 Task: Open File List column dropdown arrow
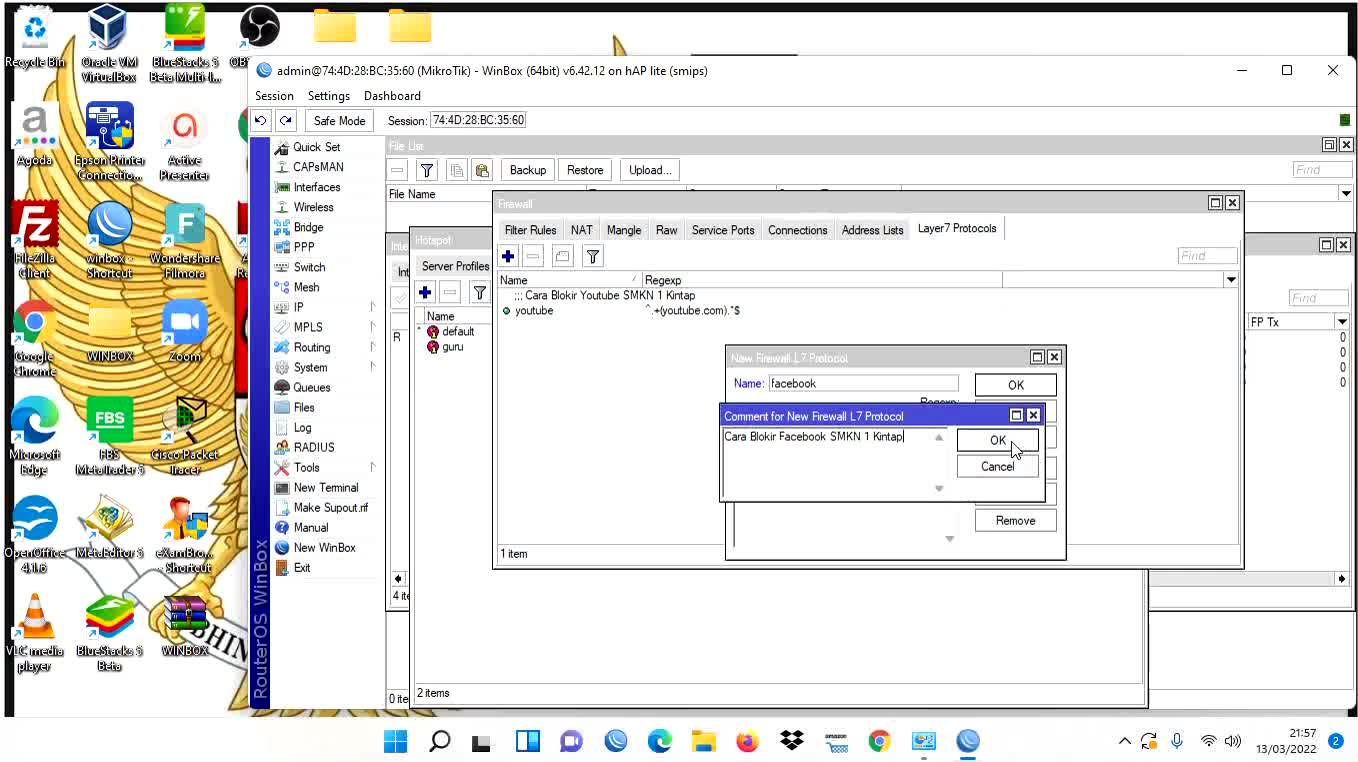[x=1346, y=194]
